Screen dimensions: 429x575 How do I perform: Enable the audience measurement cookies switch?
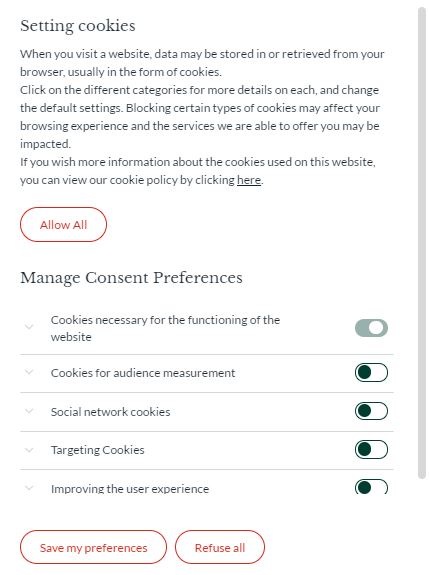click(371, 373)
